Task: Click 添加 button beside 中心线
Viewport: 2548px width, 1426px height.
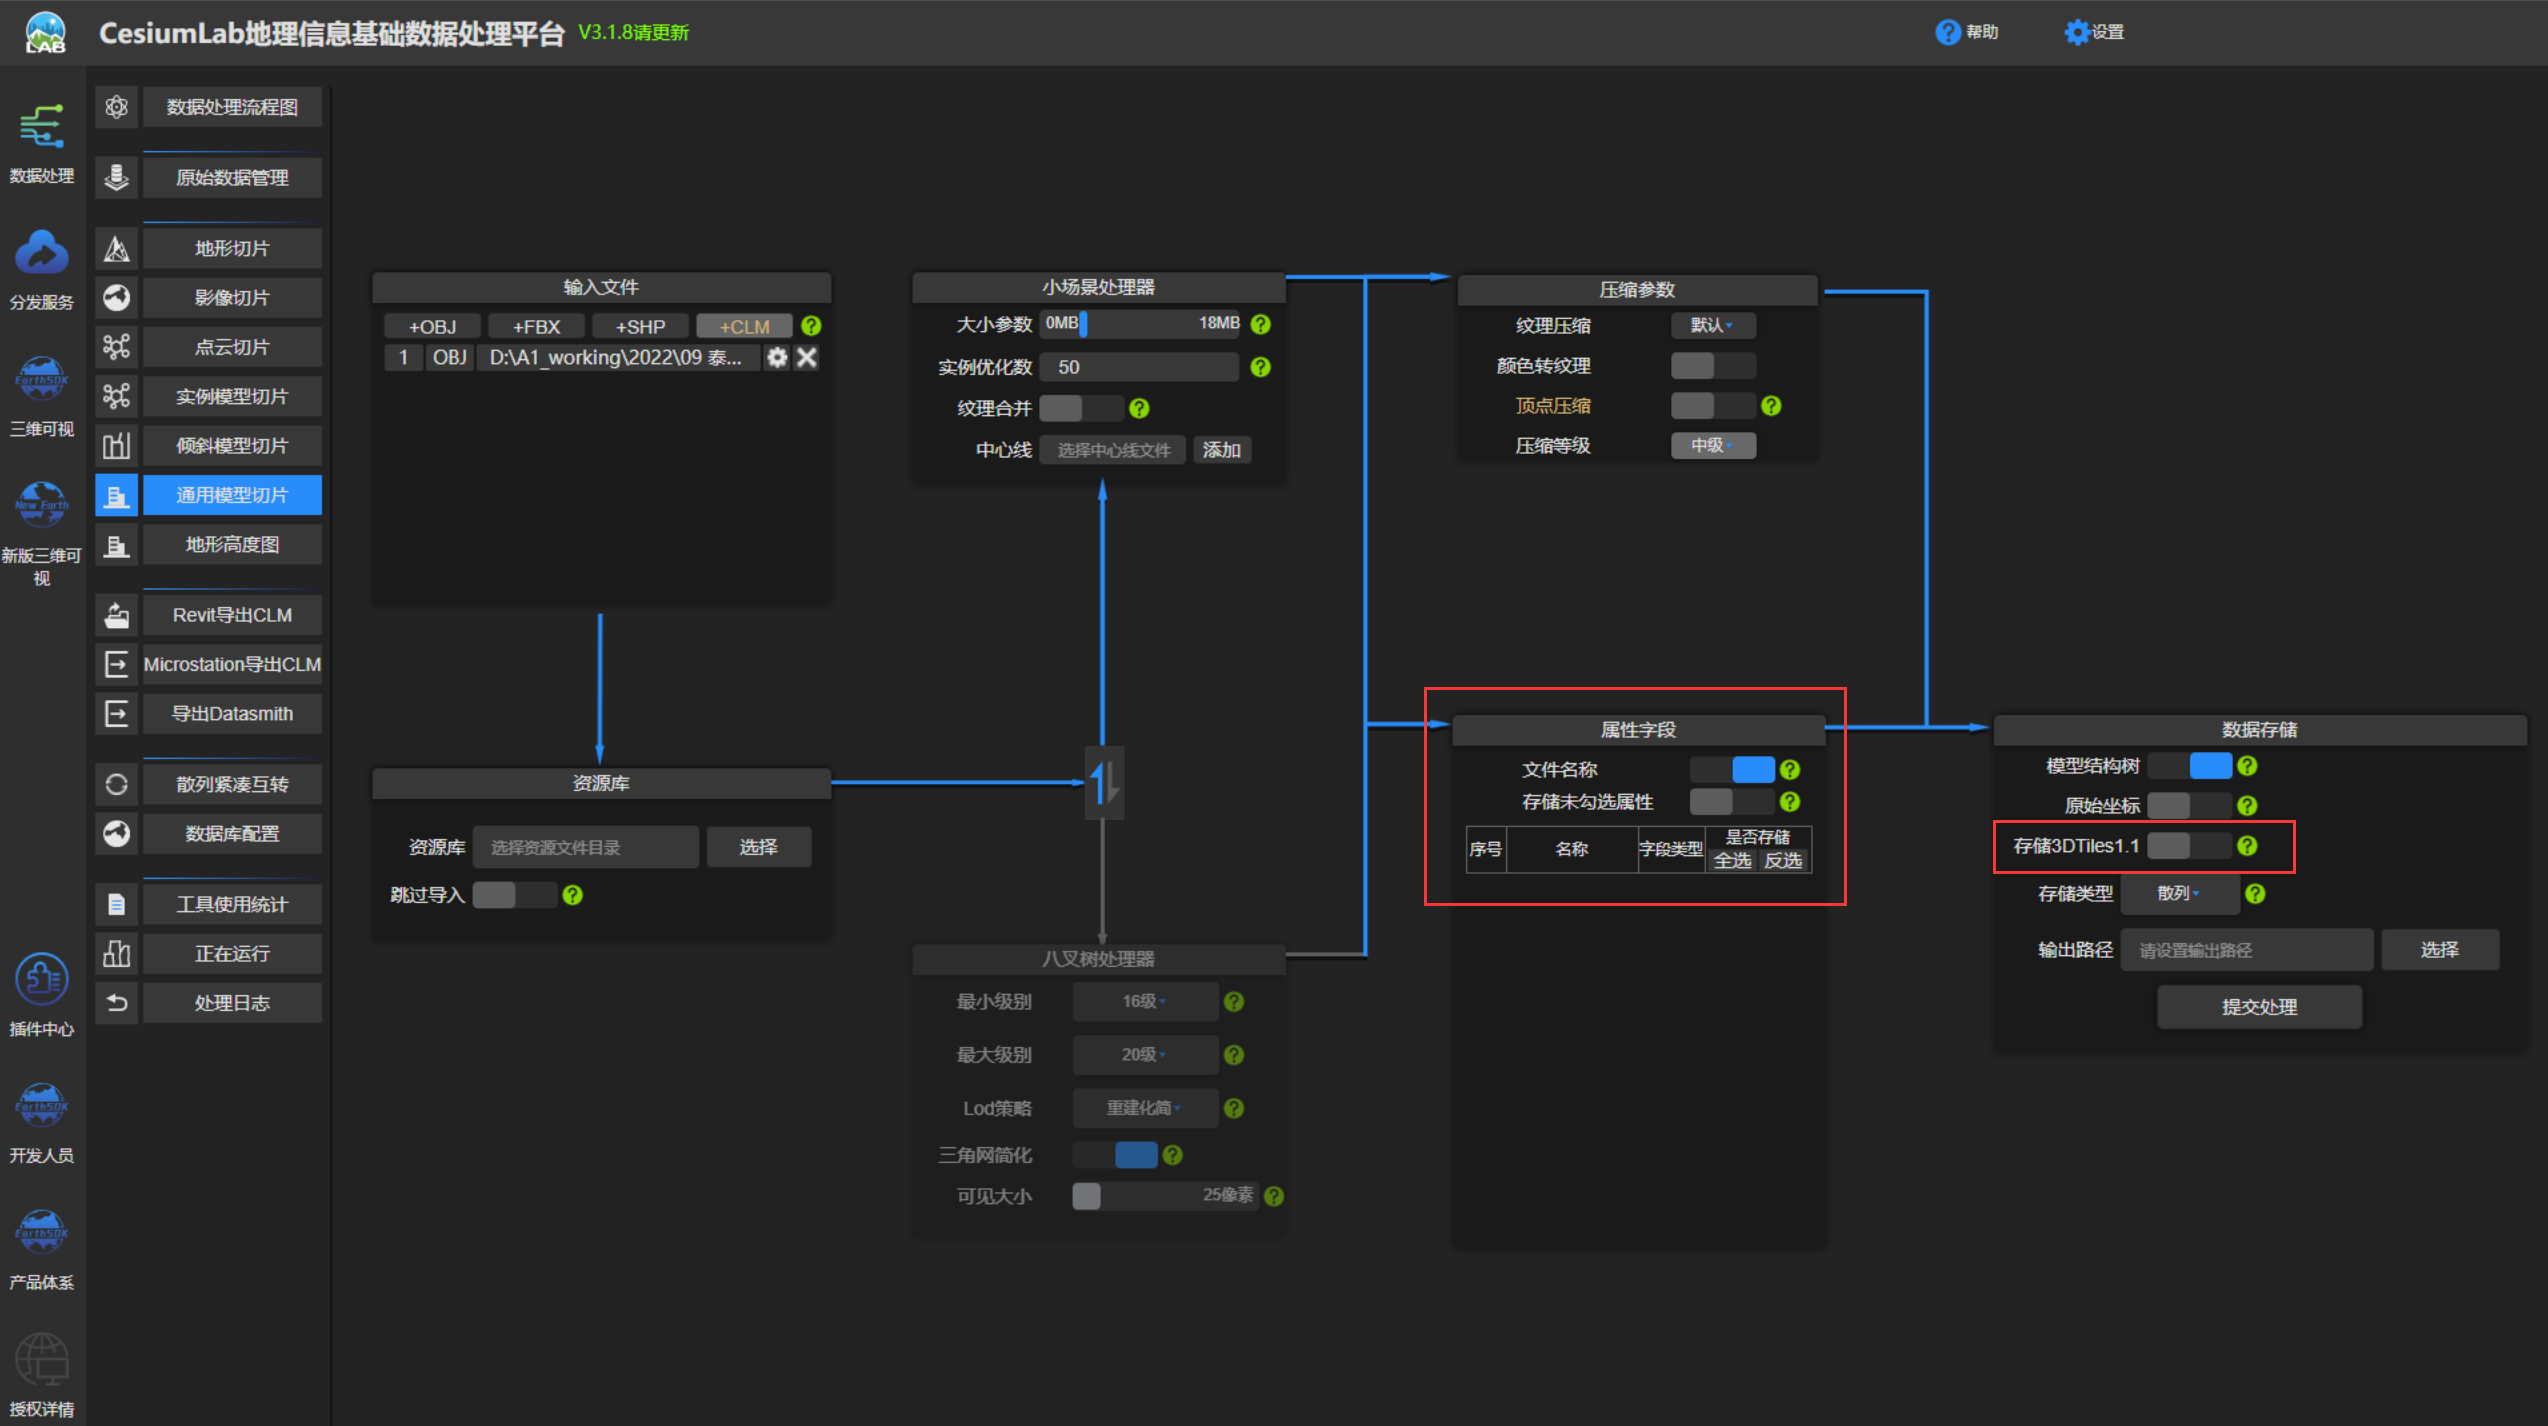Action: 1221,450
